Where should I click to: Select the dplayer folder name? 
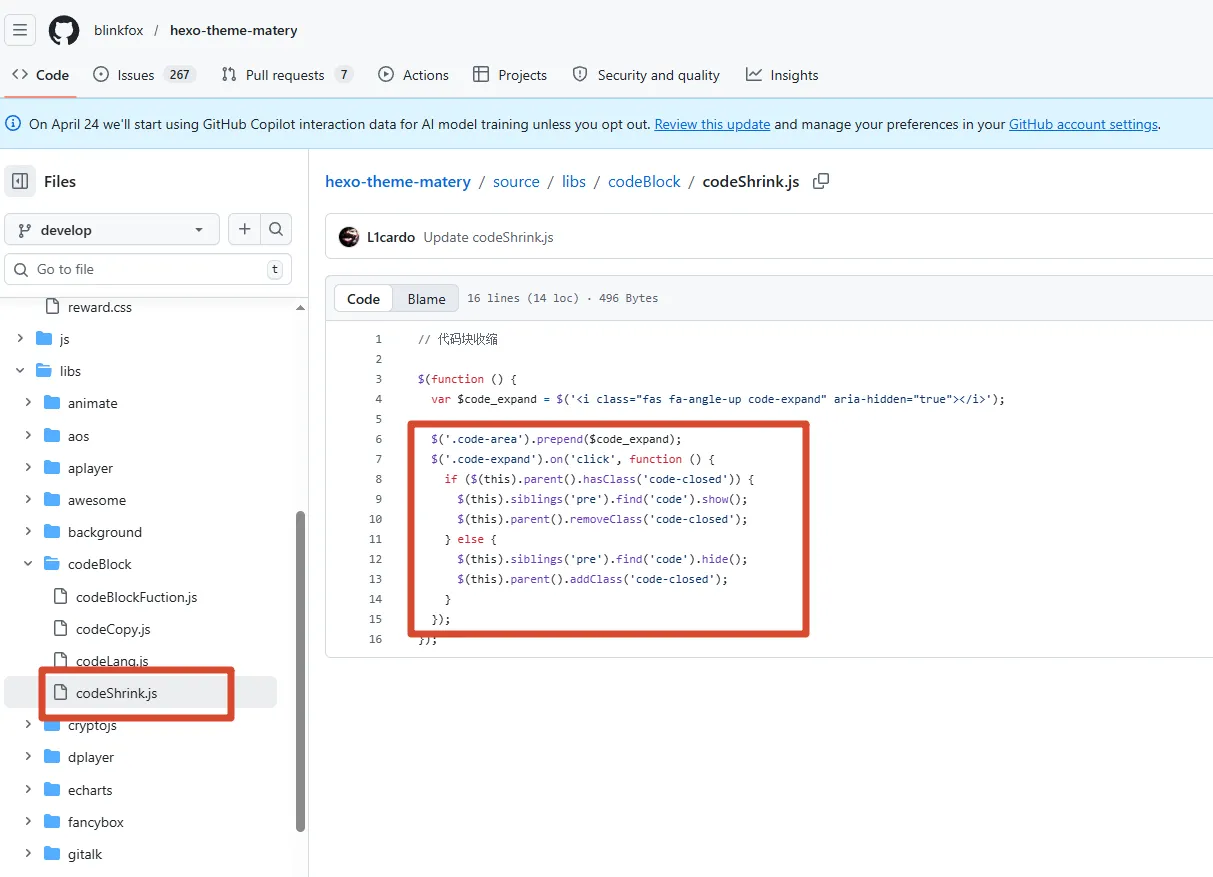[91, 757]
